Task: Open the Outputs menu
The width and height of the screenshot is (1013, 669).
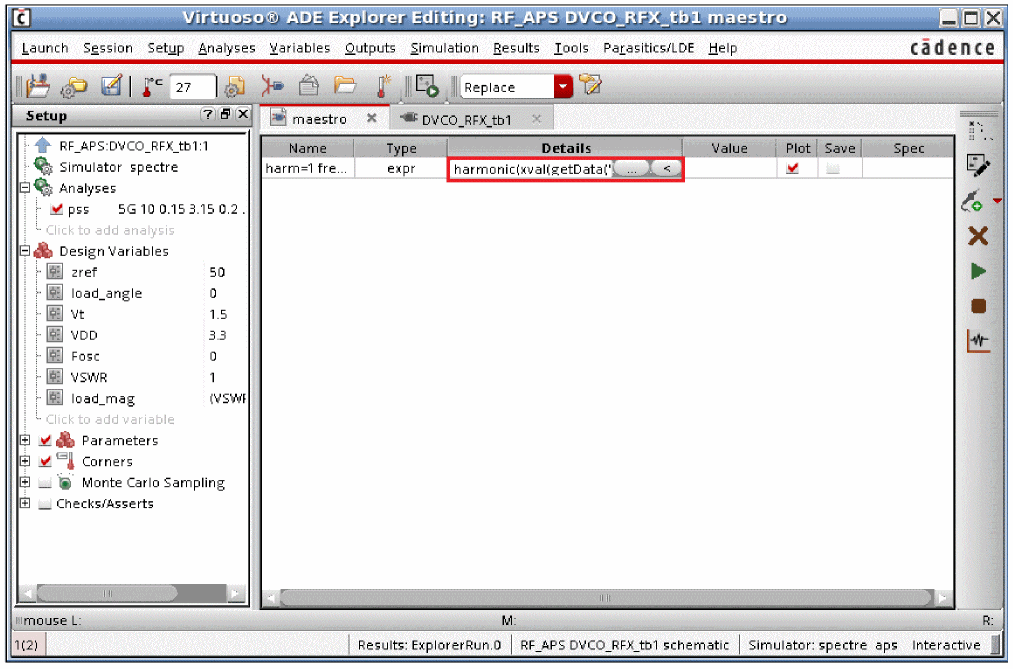Action: pos(370,48)
